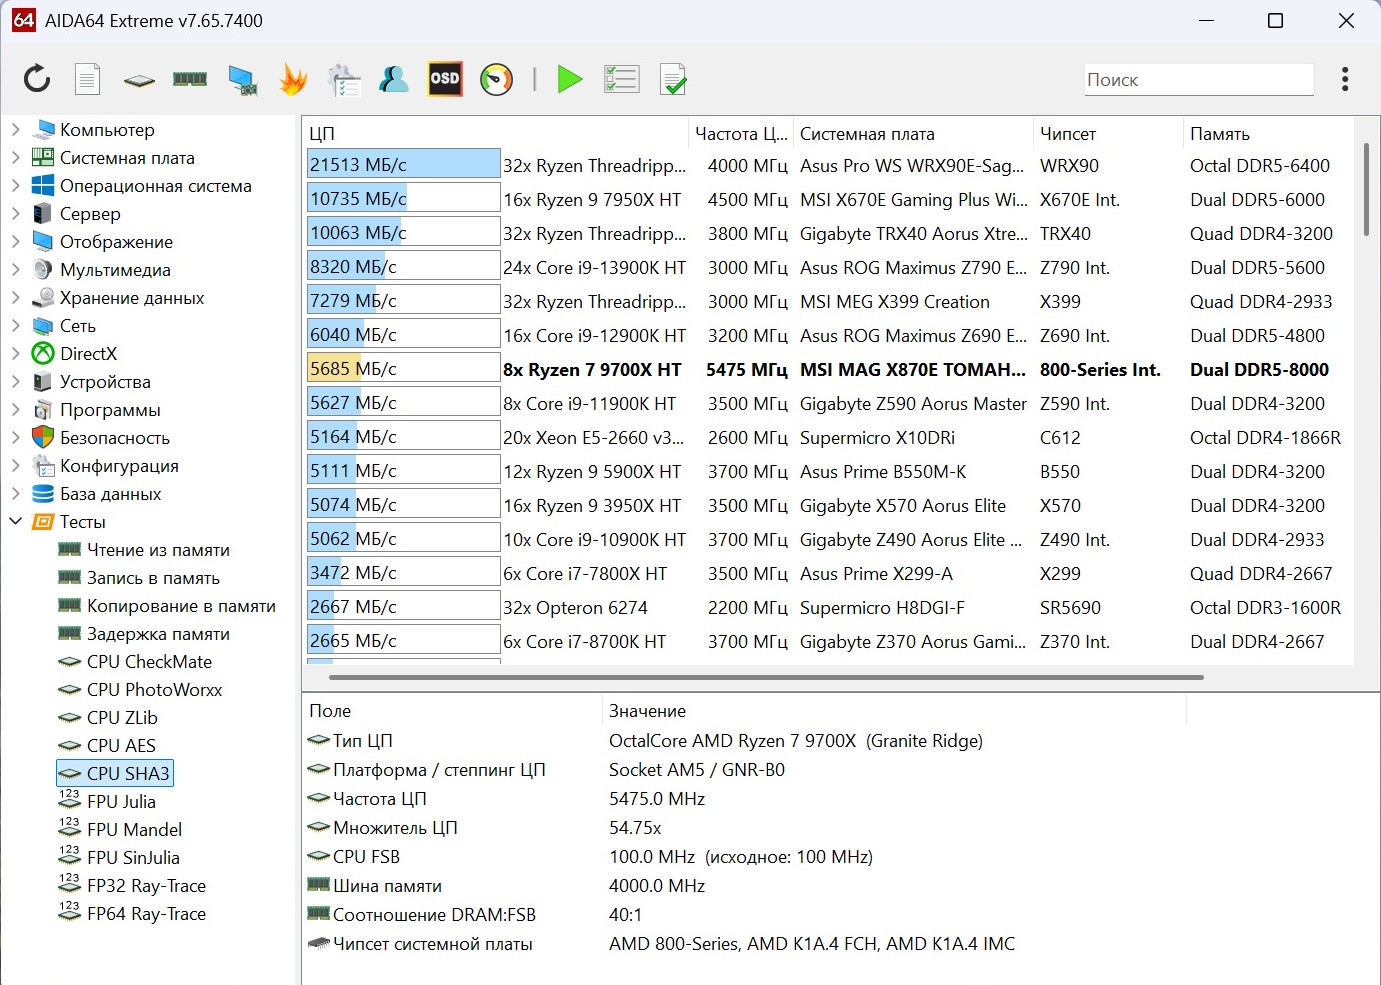Launch the flame stability test icon
The image size is (1381, 985).
click(293, 79)
